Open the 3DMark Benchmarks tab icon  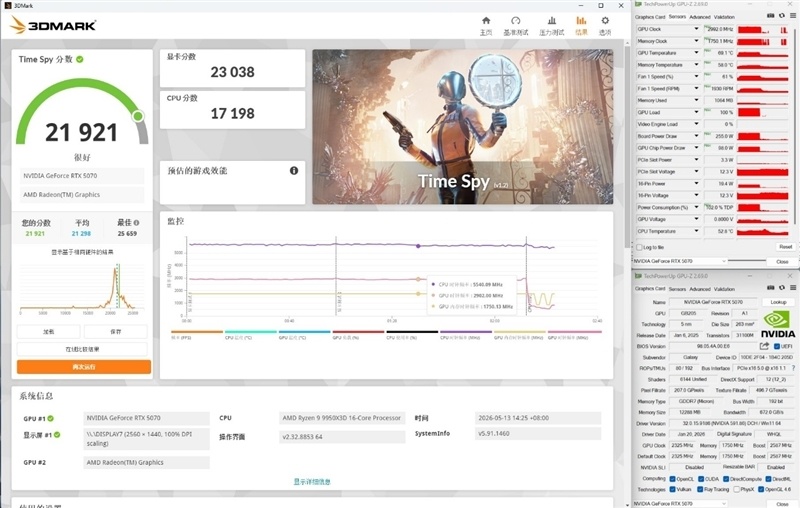tap(516, 21)
